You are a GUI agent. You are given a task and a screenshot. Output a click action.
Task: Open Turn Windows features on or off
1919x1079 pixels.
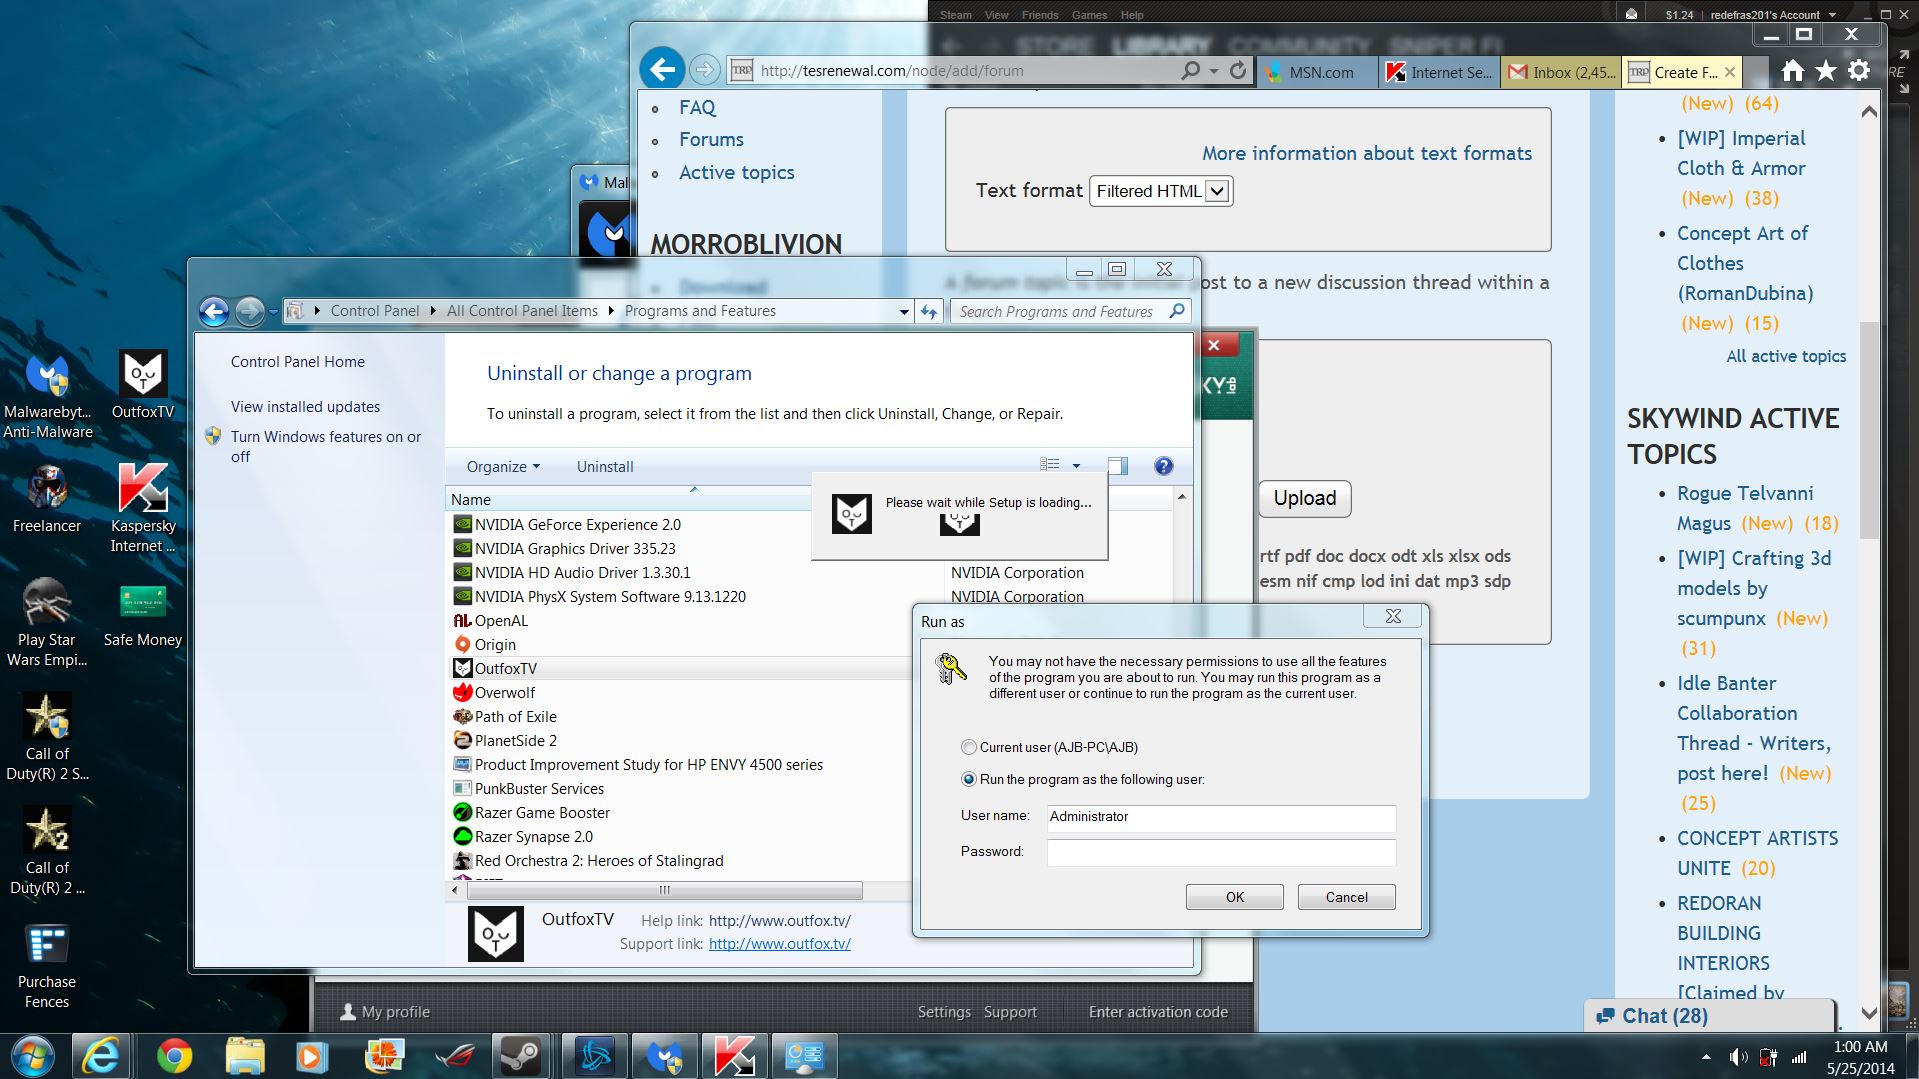tap(326, 446)
